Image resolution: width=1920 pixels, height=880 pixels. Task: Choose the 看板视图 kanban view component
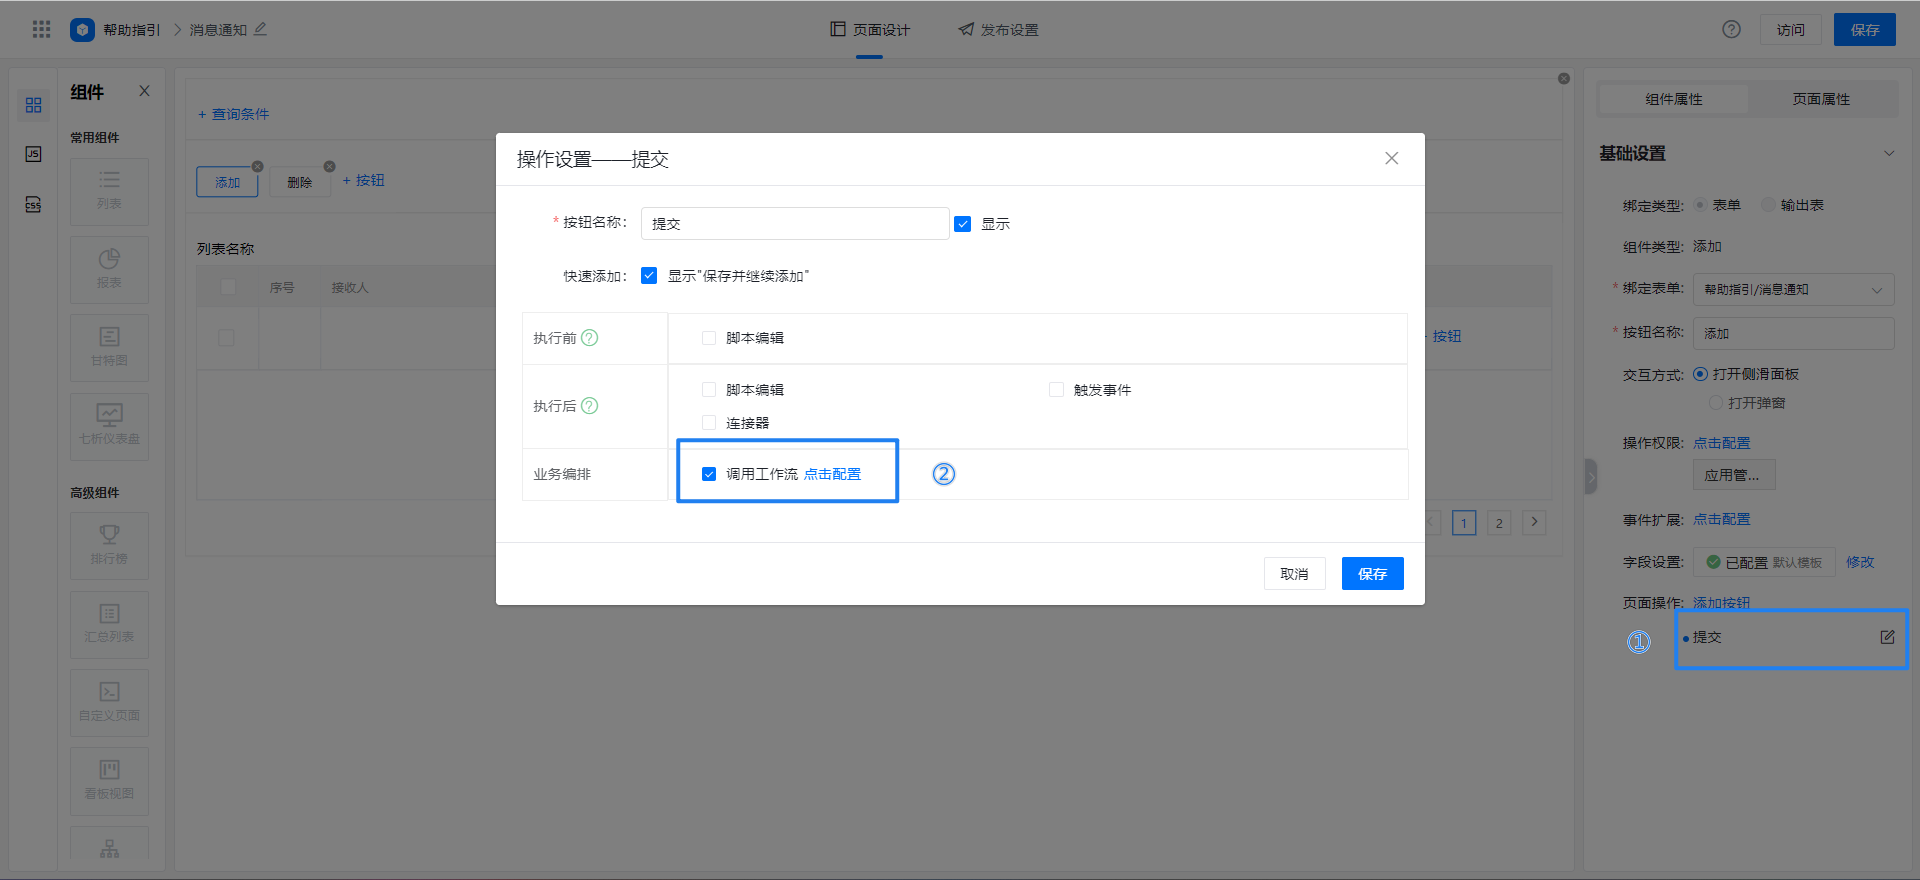pos(109,781)
